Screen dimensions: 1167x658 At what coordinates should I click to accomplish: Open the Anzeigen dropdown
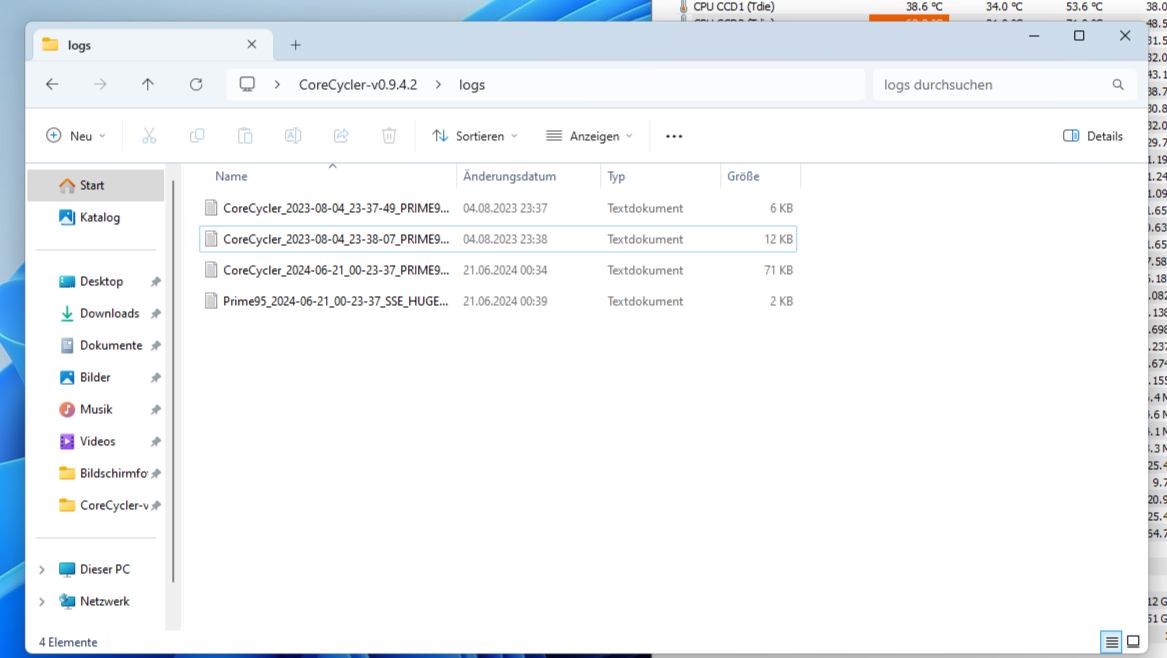(589, 136)
